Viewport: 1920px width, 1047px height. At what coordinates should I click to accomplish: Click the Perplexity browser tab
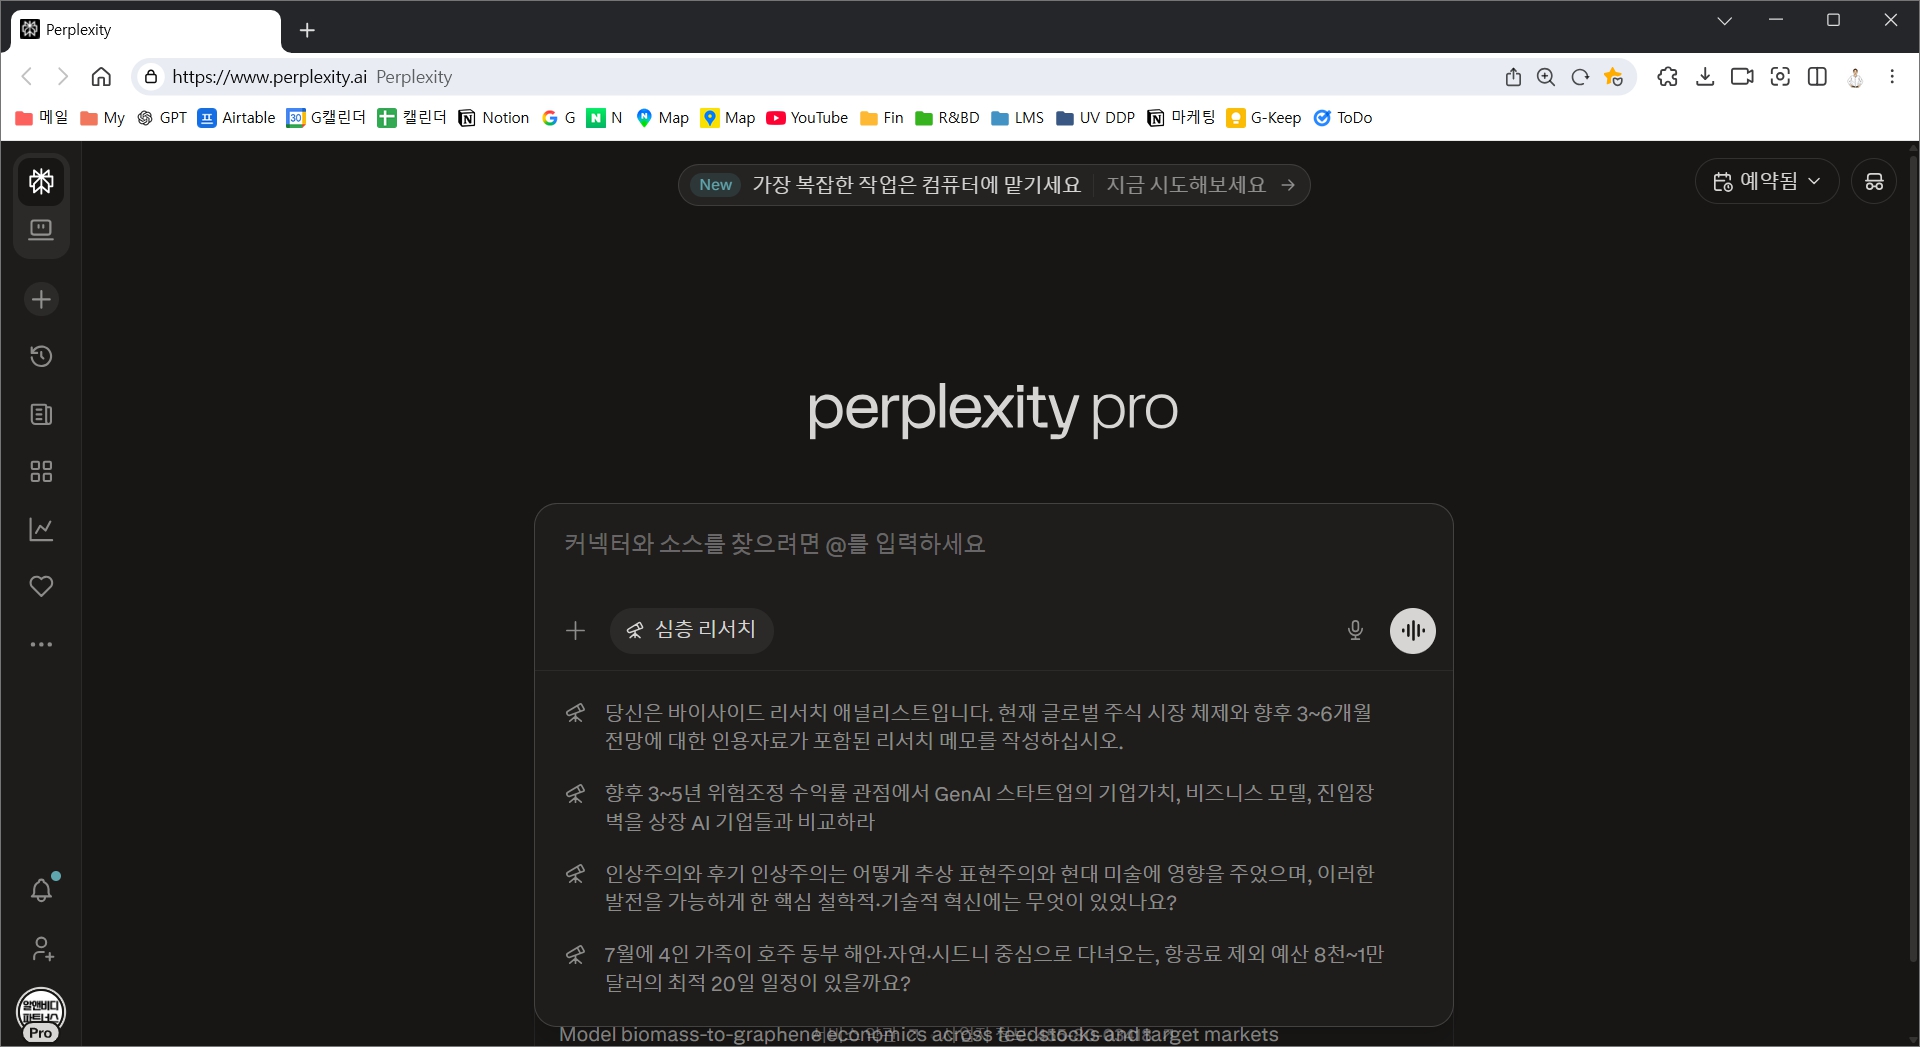146,30
